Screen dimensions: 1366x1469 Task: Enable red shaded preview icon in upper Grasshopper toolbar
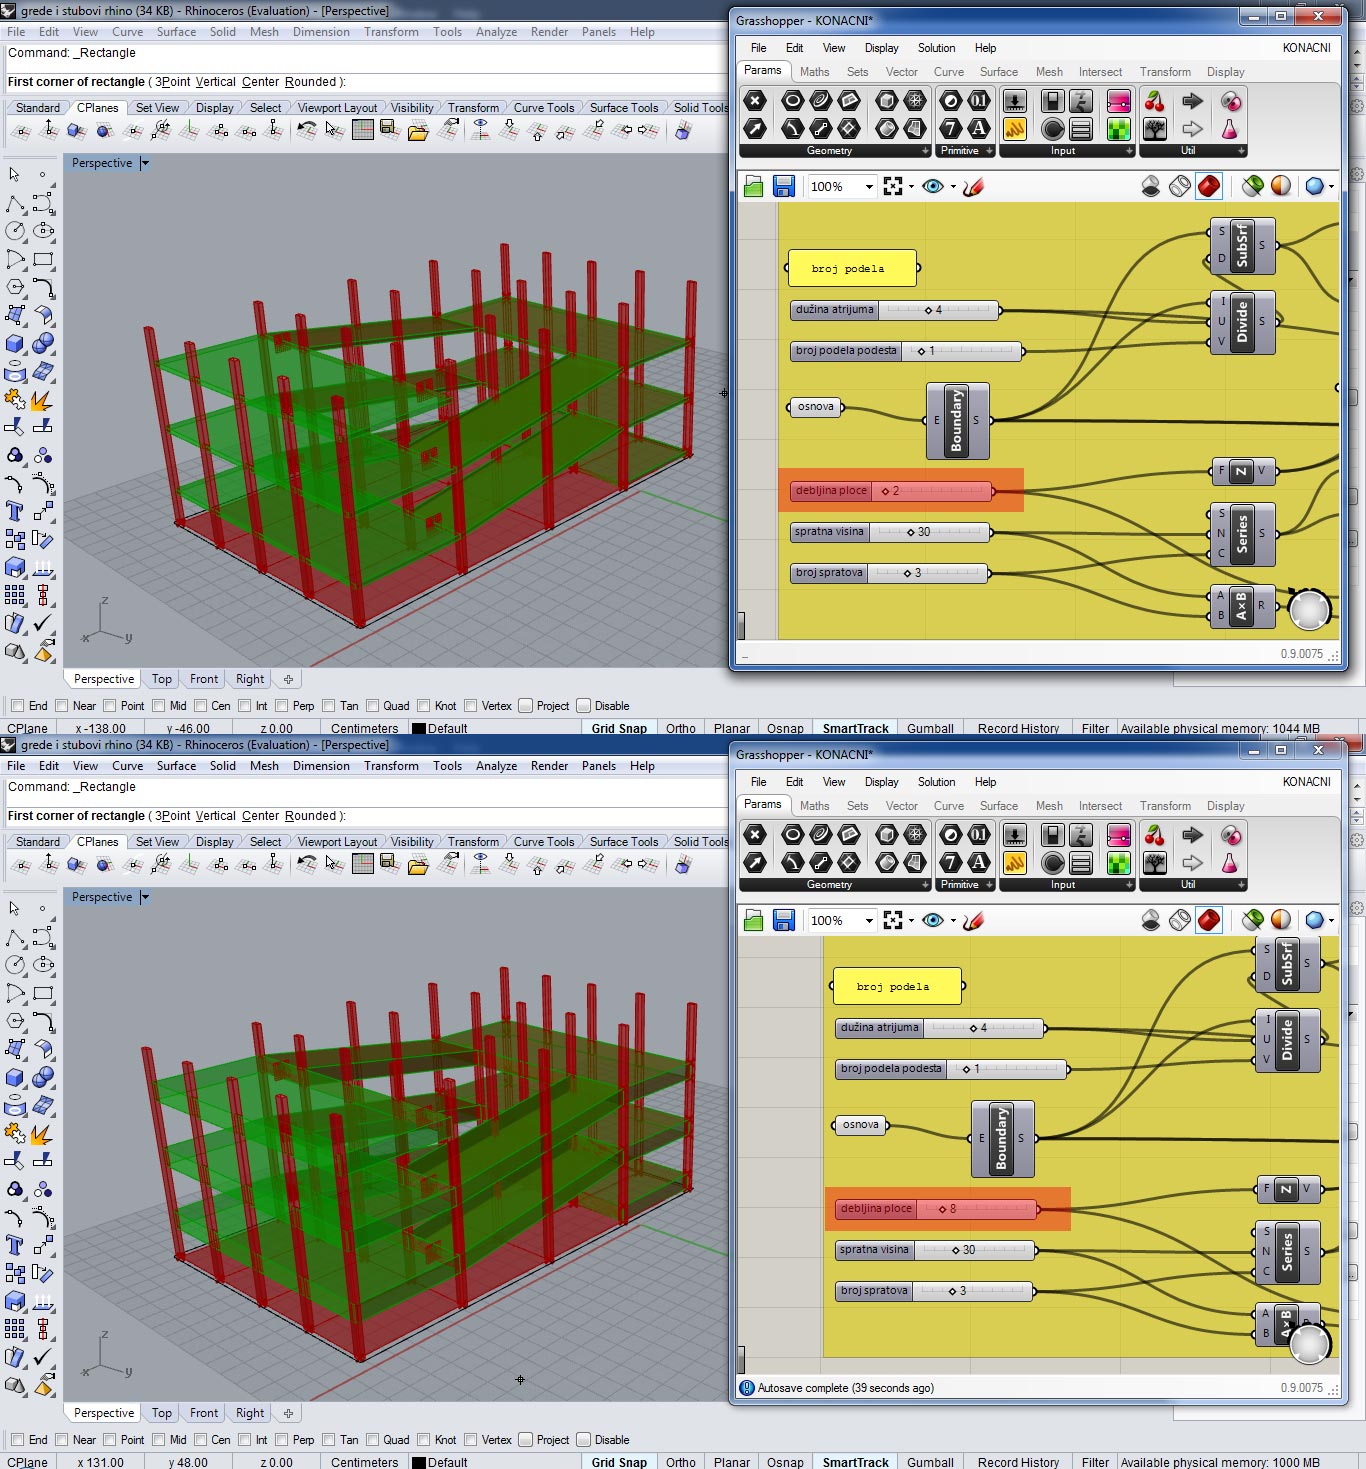click(1209, 186)
